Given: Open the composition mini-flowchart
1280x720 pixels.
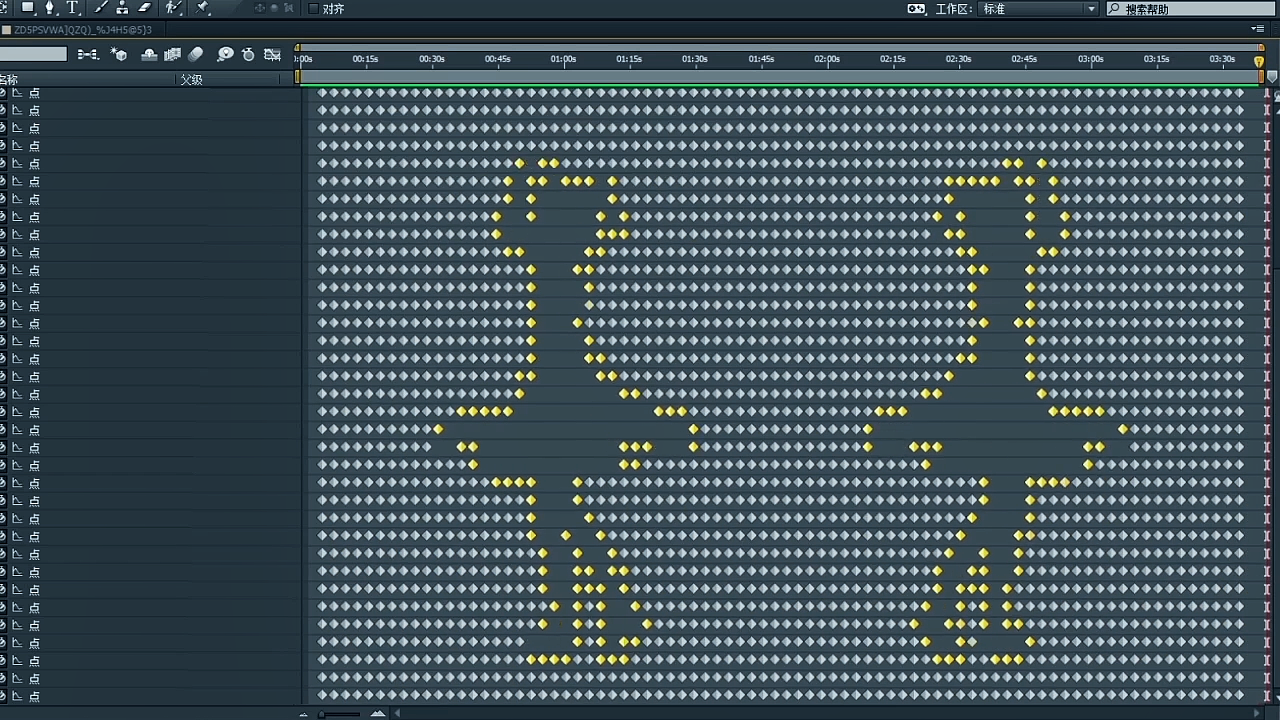Looking at the screenshot, I should [x=88, y=54].
